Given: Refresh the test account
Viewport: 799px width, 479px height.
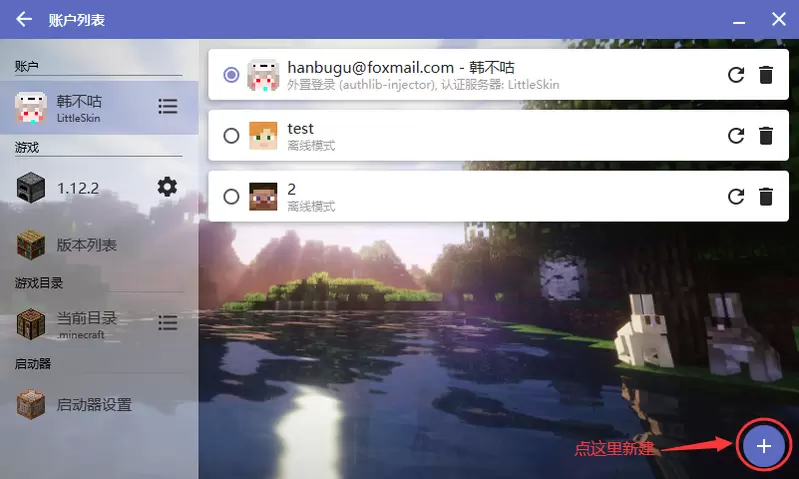Looking at the screenshot, I should [736, 136].
